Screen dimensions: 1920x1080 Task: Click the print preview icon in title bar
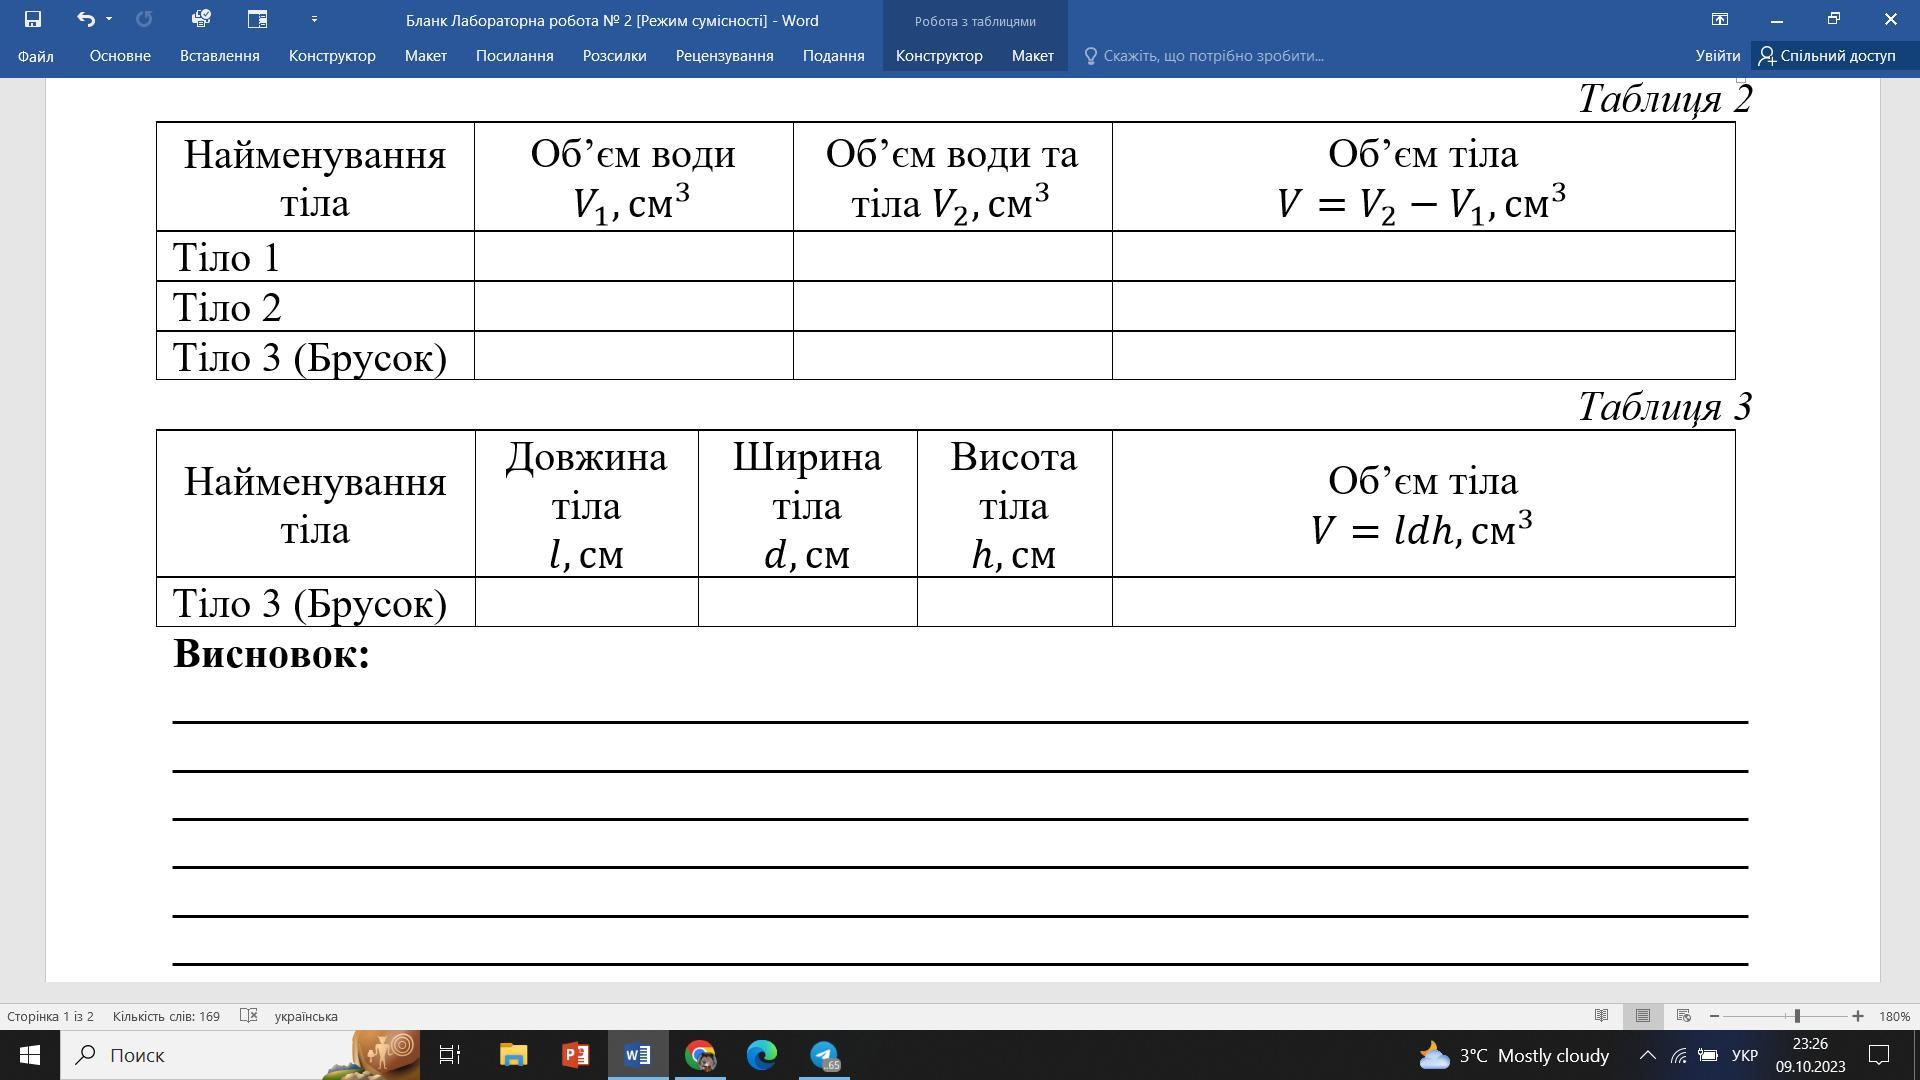click(x=200, y=19)
